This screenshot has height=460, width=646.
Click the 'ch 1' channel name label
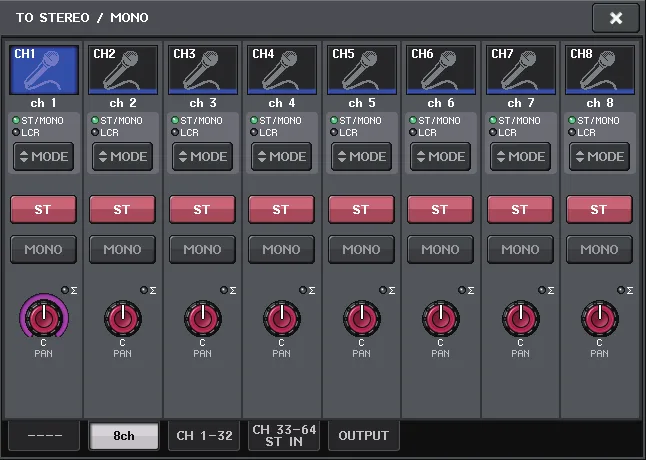pos(43,103)
